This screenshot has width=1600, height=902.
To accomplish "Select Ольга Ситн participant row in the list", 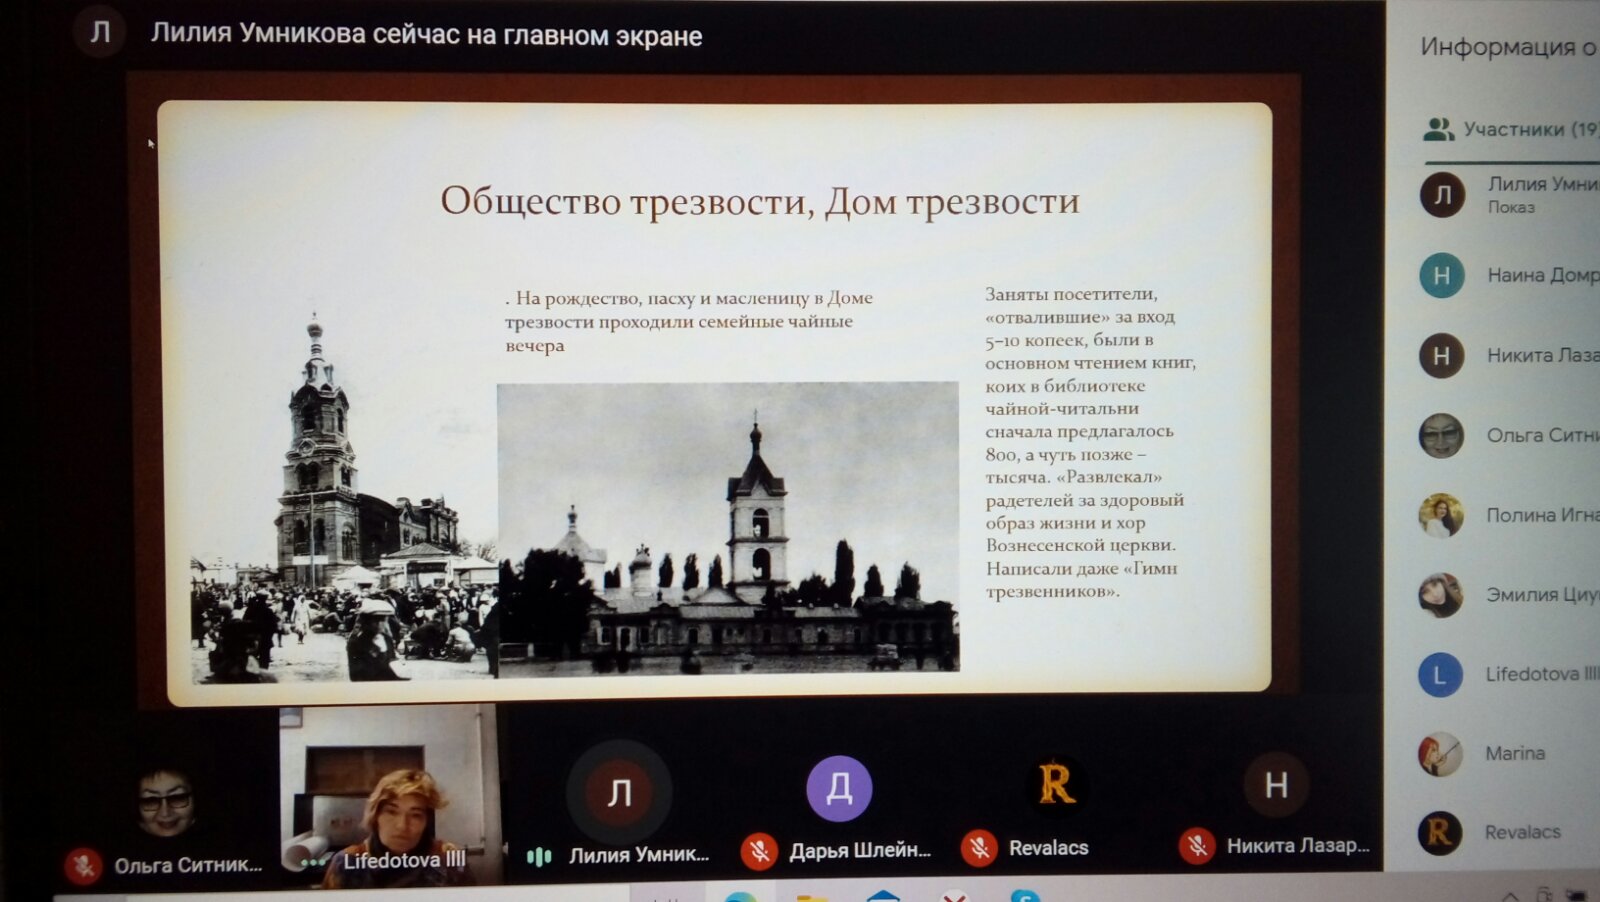I will (x=1509, y=435).
